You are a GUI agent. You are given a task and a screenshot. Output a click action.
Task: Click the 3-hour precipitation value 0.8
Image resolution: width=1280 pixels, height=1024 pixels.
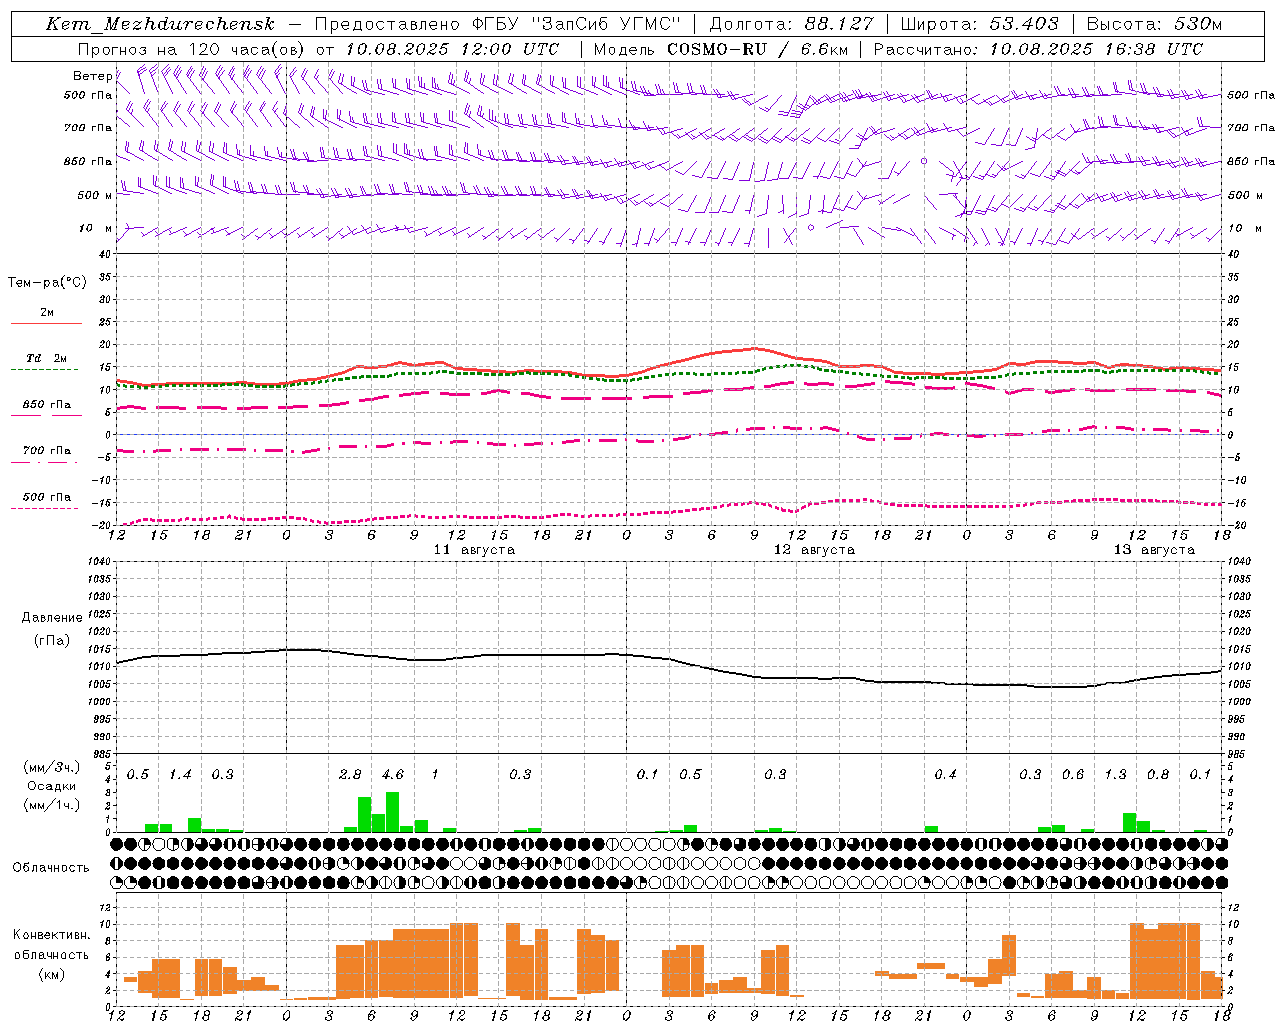click(x=1158, y=775)
